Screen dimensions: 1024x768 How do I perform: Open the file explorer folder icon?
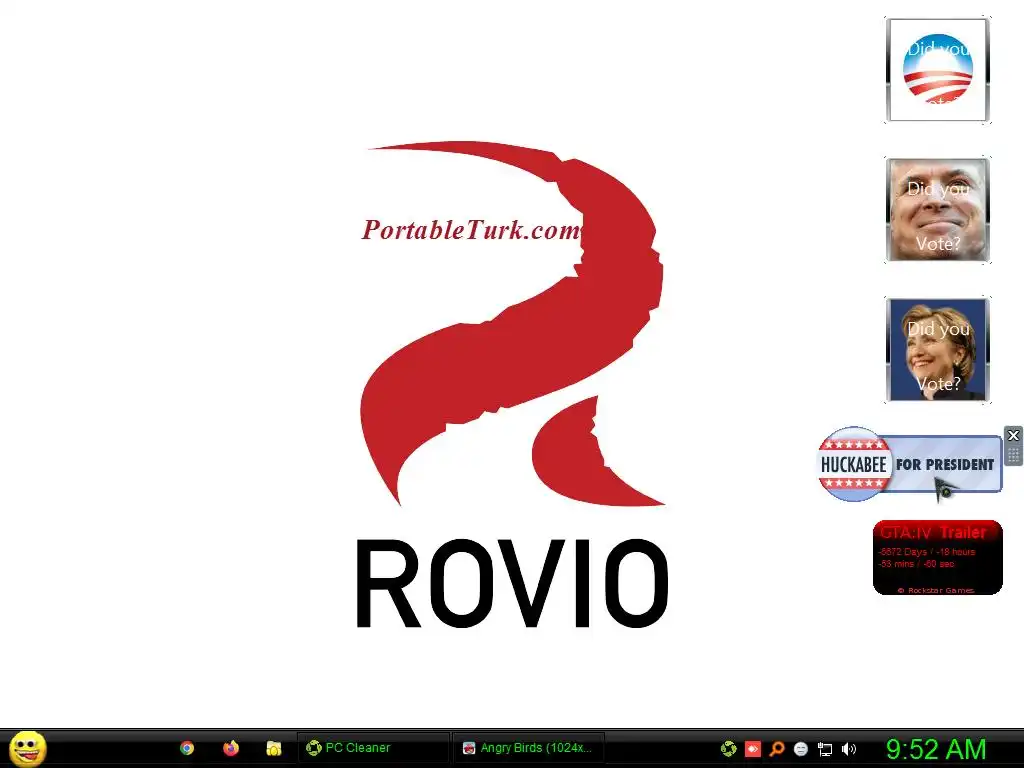pos(274,748)
